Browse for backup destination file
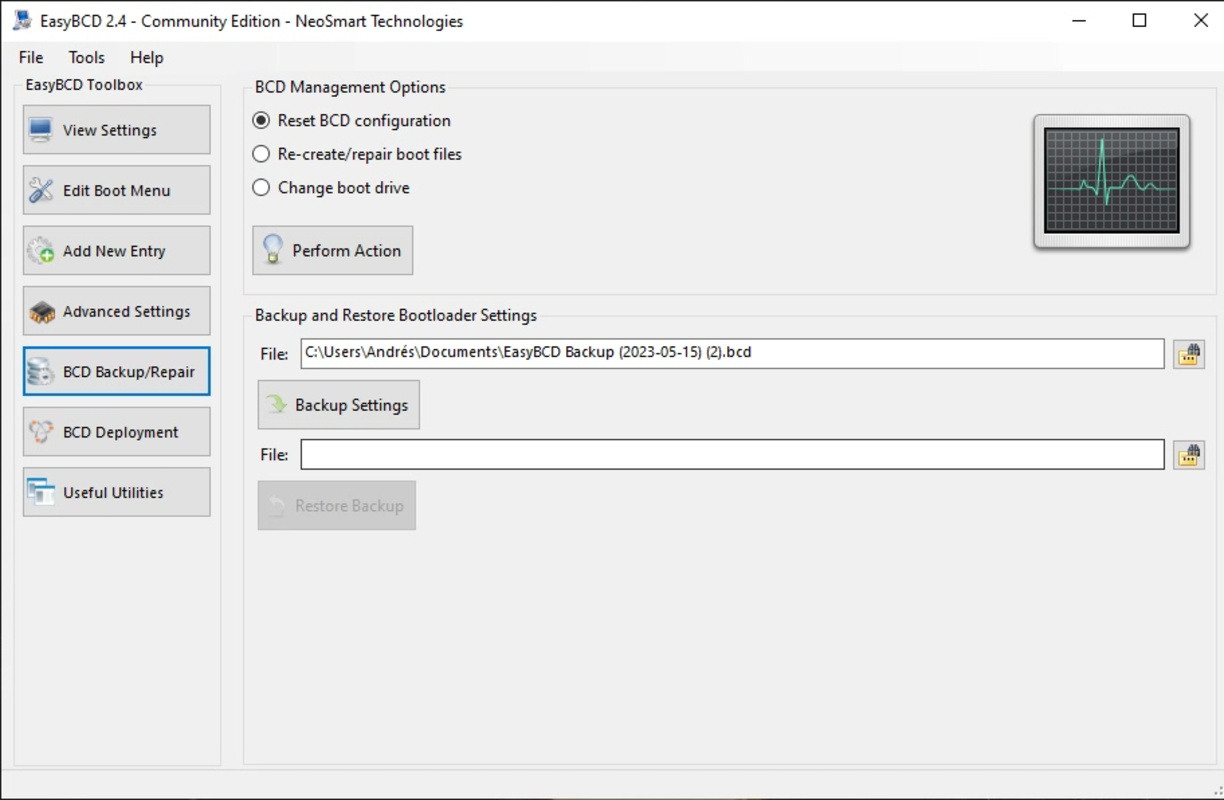This screenshot has height=800, width=1224. point(1189,354)
